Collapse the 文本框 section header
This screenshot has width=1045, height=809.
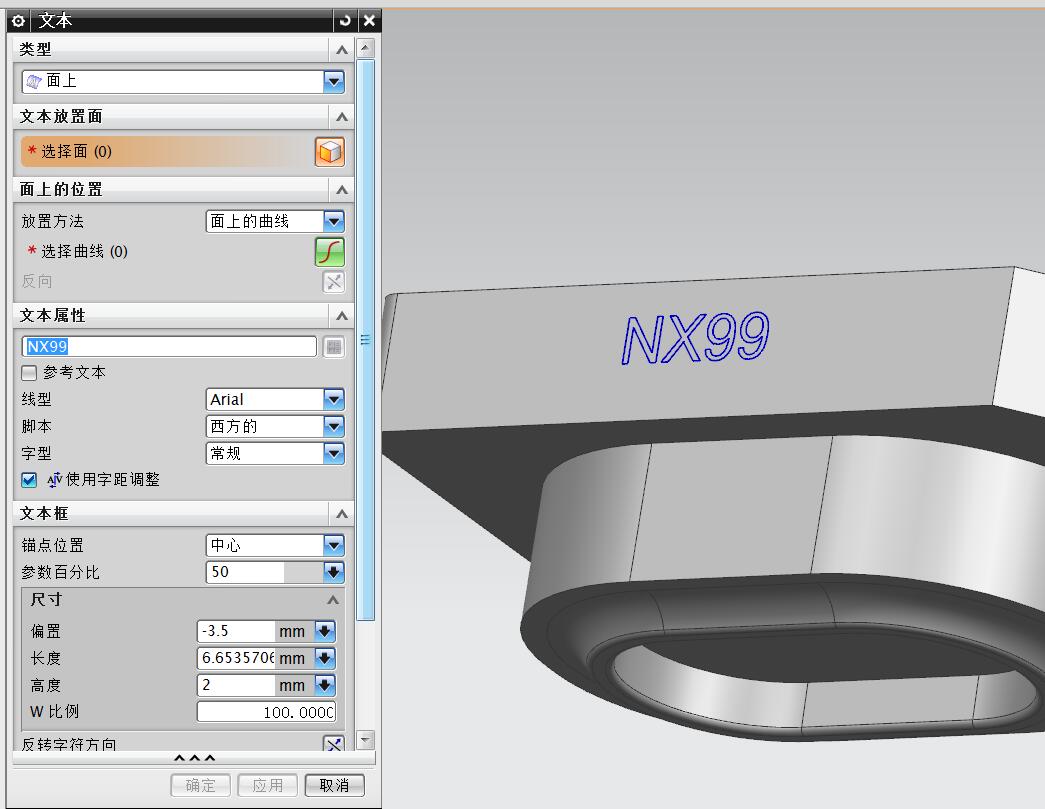click(342, 514)
